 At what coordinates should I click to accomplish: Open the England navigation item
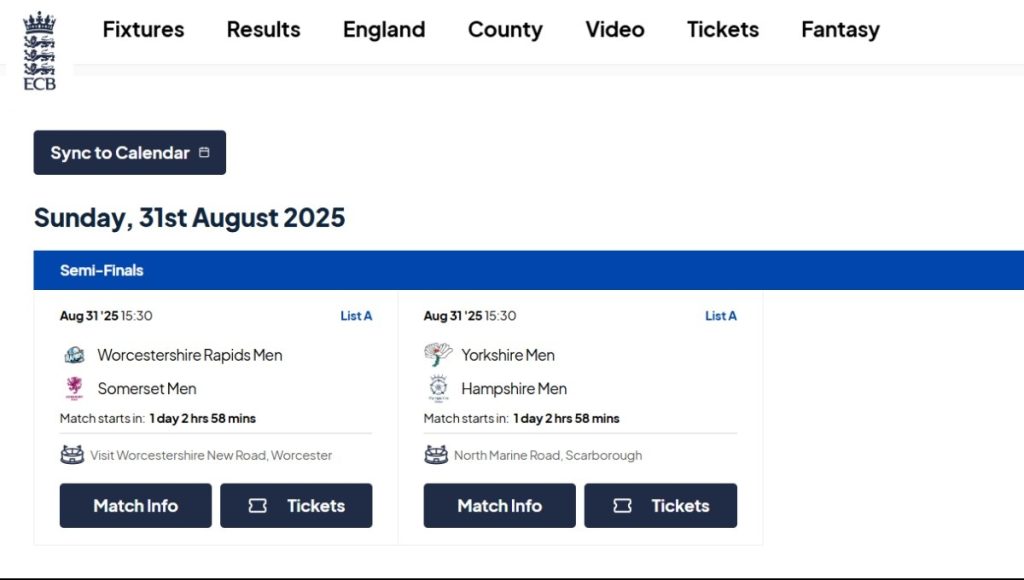tap(384, 29)
